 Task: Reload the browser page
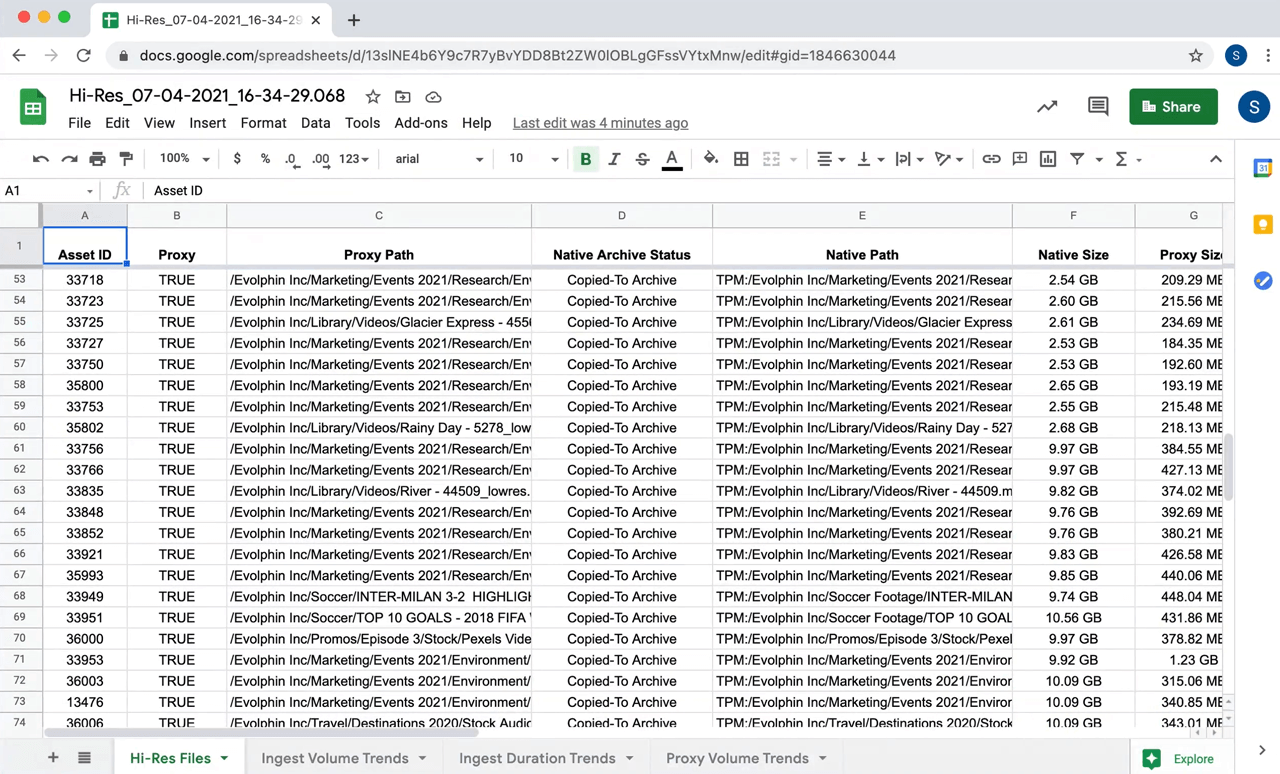point(84,56)
